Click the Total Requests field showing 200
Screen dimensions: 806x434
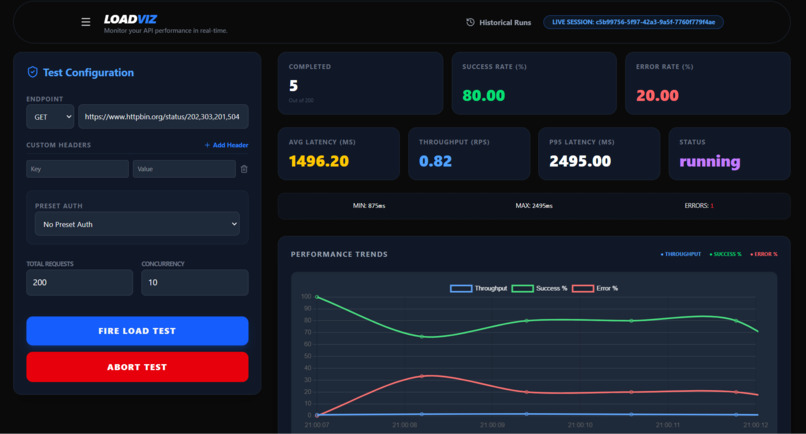pos(80,282)
